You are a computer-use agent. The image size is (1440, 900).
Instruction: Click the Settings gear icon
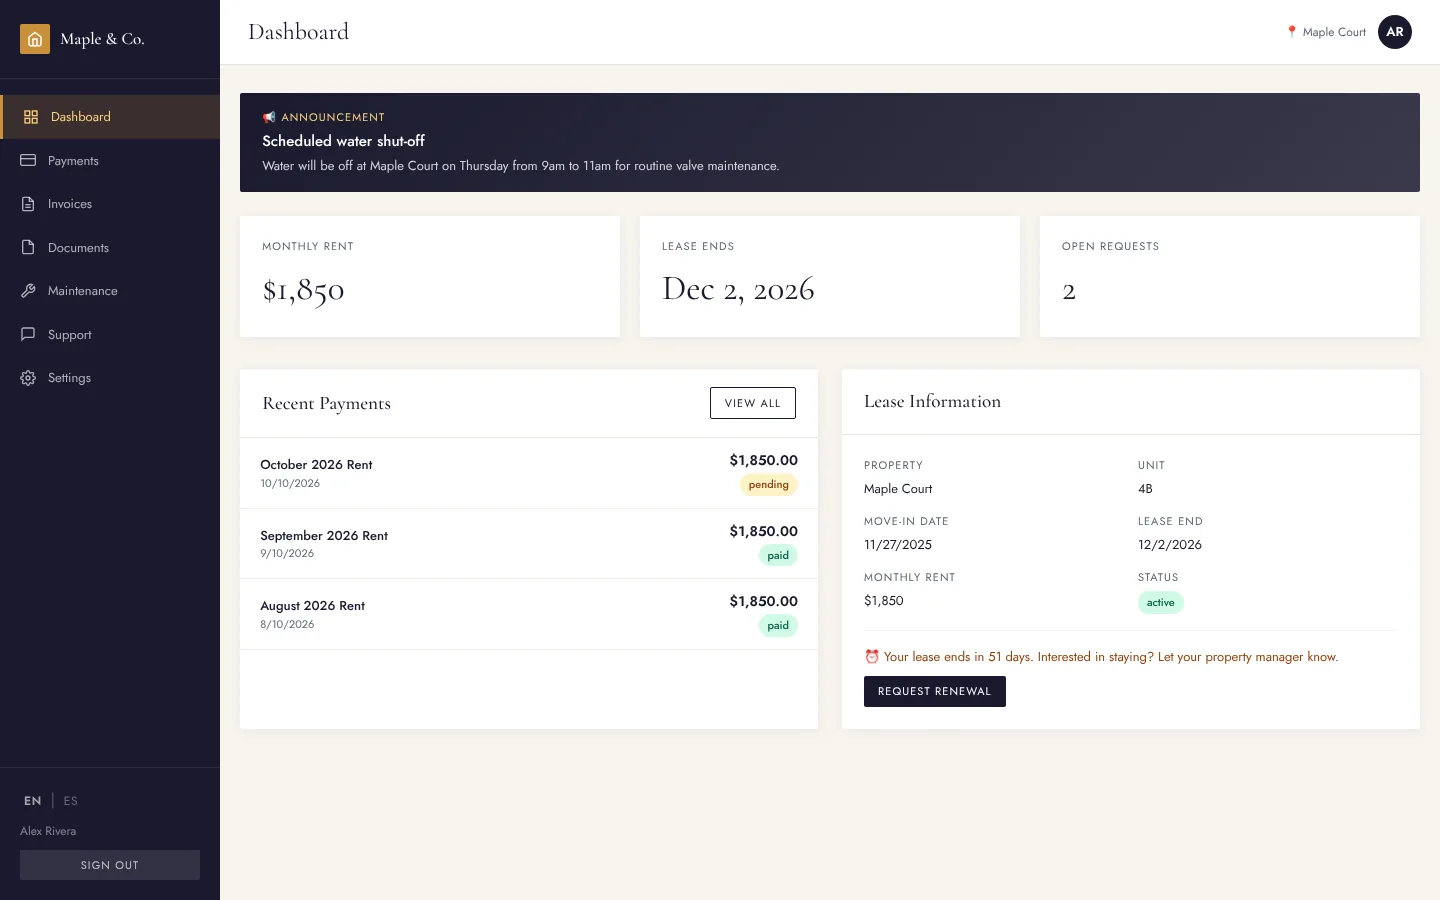tap(28, 378)
